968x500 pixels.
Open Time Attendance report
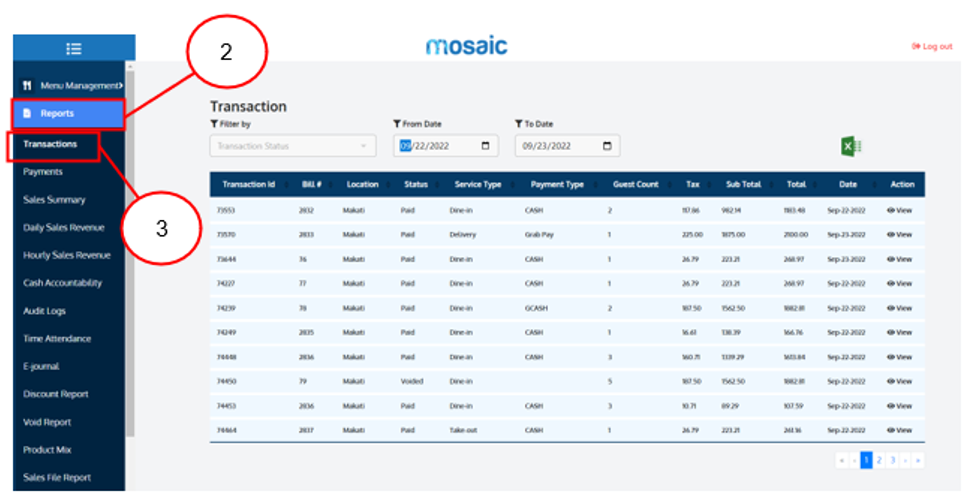pyautogui.click(x=57, y=338)
